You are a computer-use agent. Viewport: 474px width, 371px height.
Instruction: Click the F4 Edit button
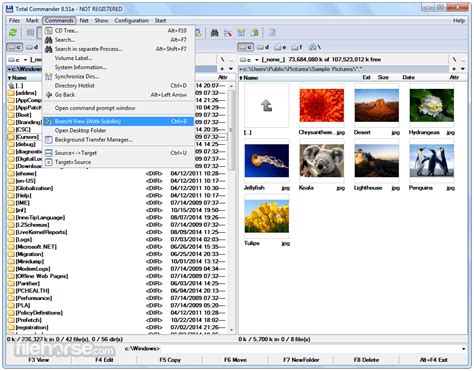pos(104,360)
